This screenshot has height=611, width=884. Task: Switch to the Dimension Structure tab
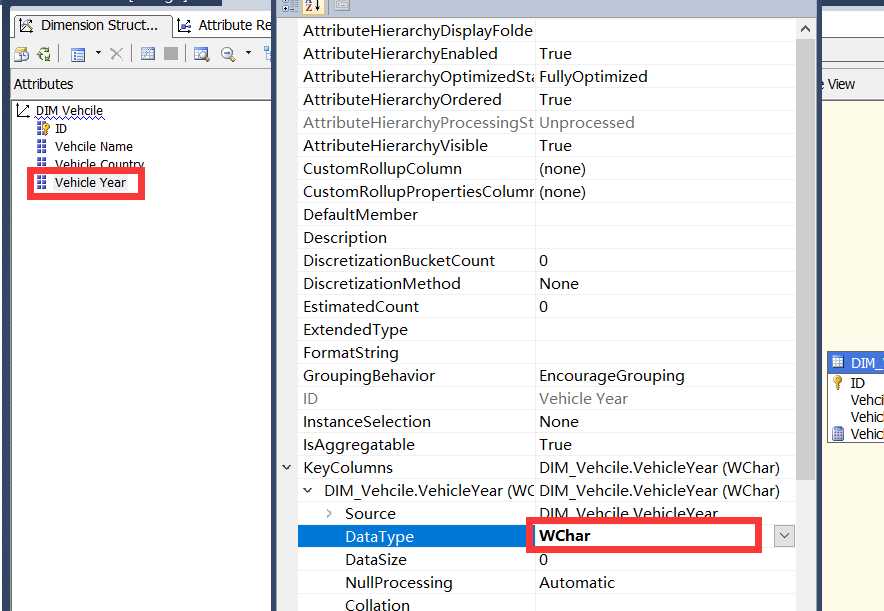point(93,25)
